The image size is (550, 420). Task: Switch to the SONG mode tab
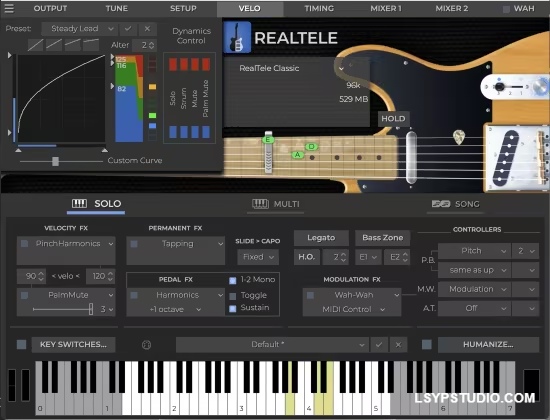click(x=456, y=204)
